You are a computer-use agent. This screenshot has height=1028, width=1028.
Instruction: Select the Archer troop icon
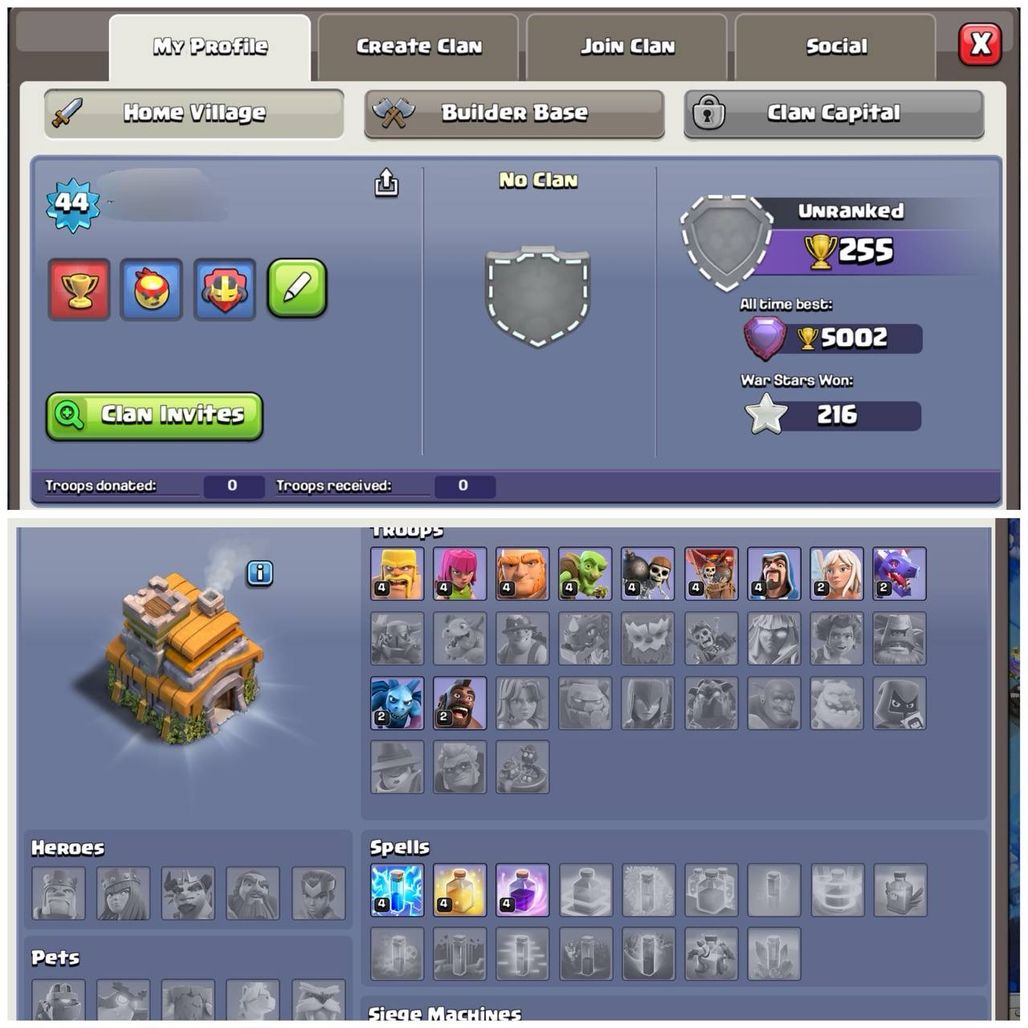tap(460, 574)
